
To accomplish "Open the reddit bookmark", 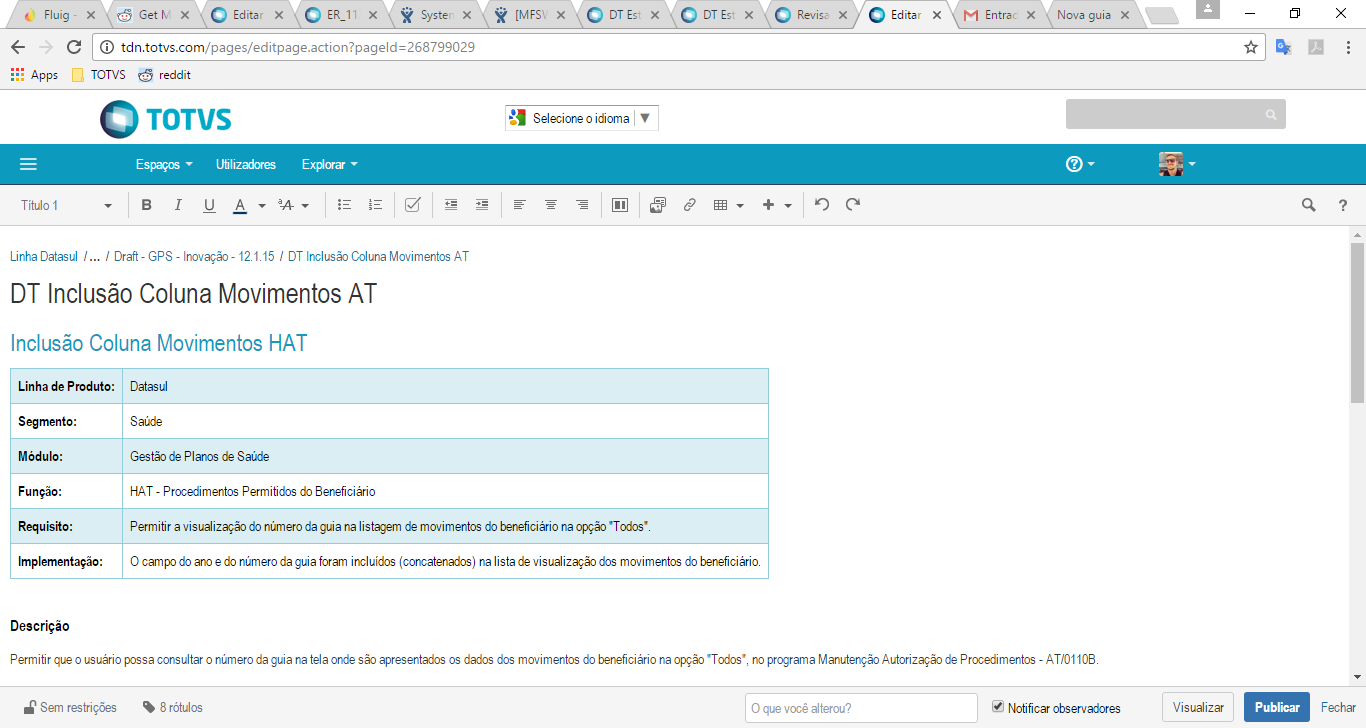I will pyautogui.click(x=164, y=75).
